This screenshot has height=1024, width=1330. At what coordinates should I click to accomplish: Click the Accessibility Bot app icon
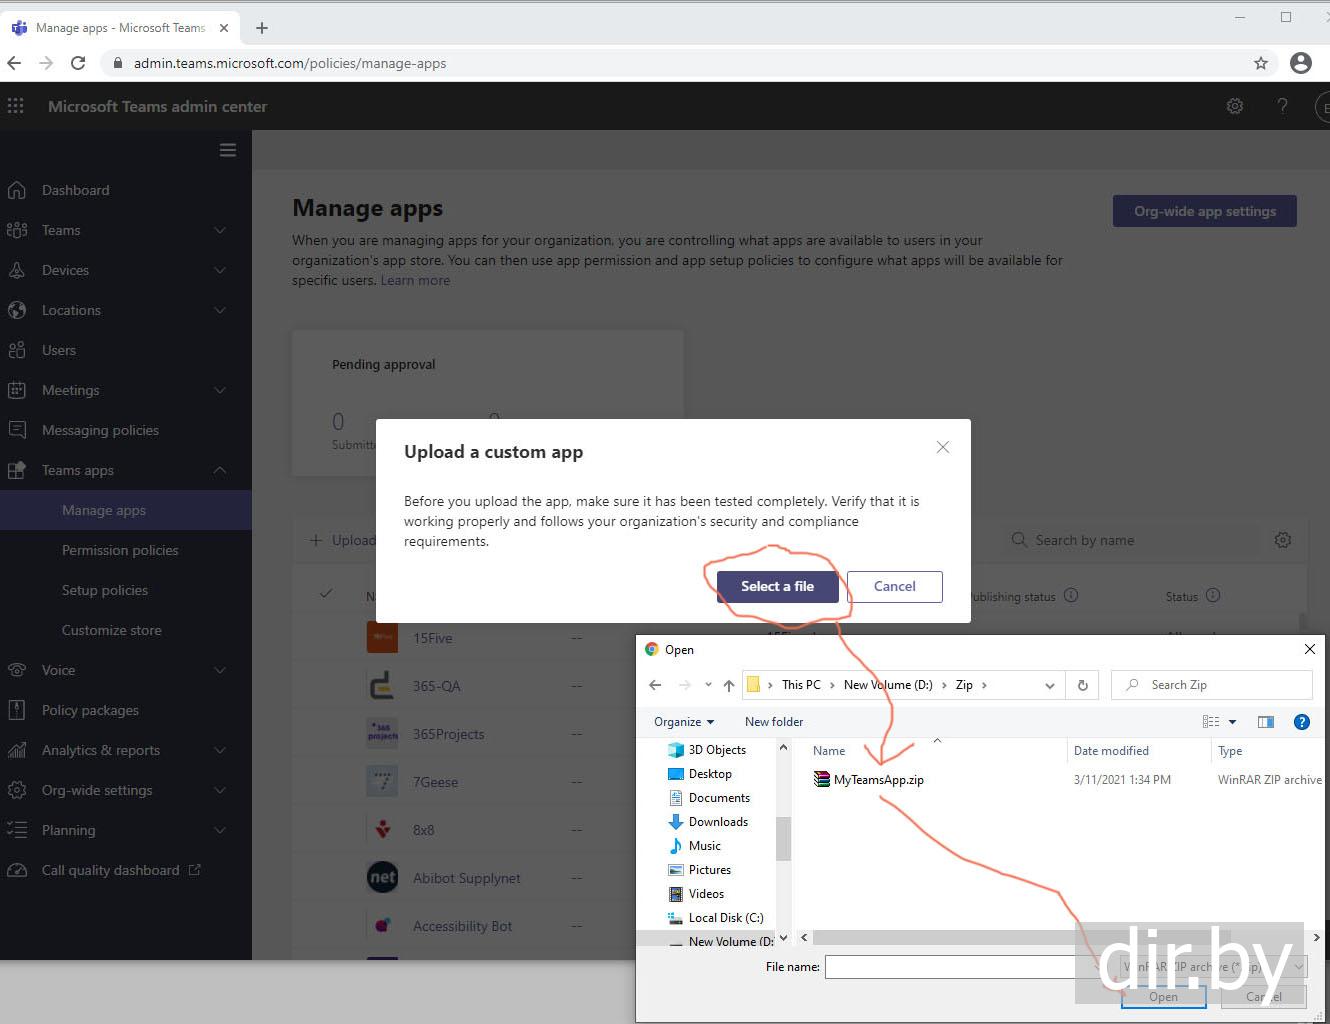382,925
